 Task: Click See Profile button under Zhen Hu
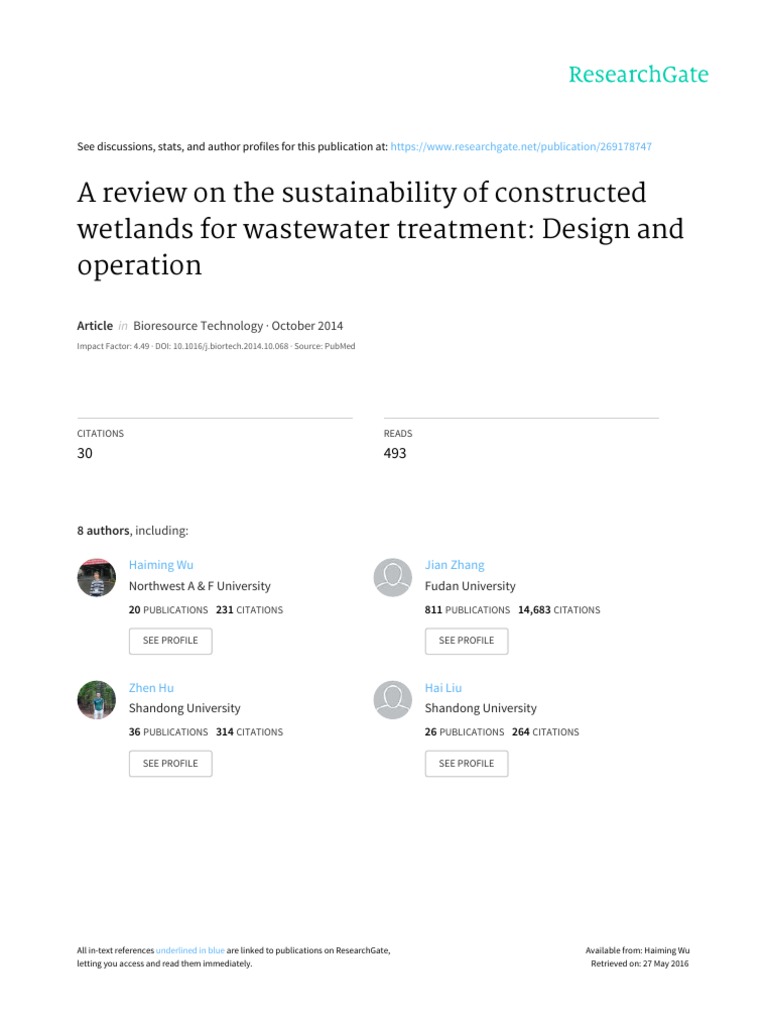pos(170,763)
